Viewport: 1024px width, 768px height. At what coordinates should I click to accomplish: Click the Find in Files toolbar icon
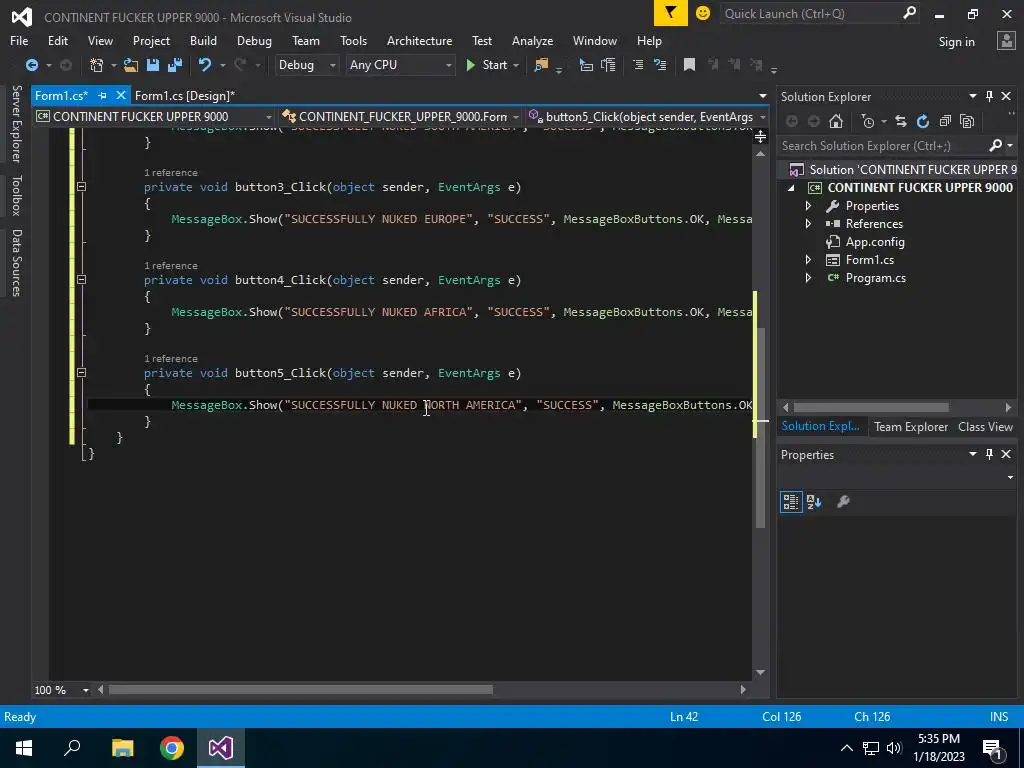(541, 65)
